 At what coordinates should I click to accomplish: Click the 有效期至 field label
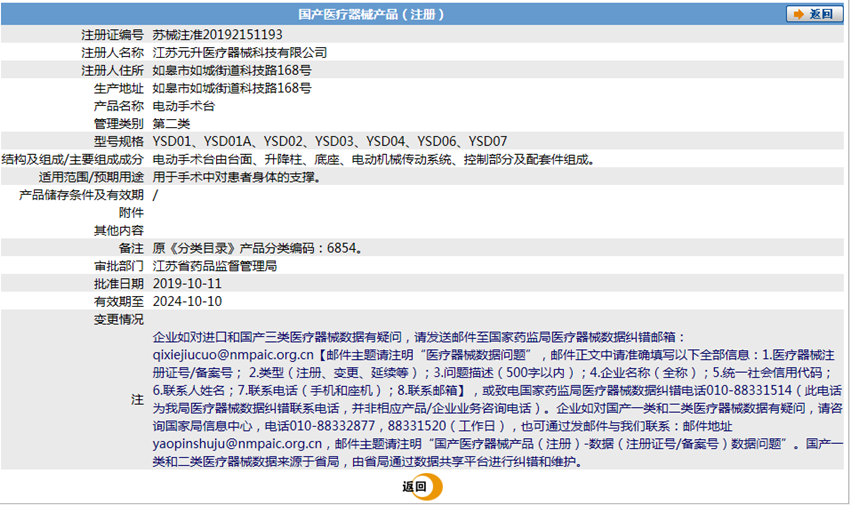119,302
